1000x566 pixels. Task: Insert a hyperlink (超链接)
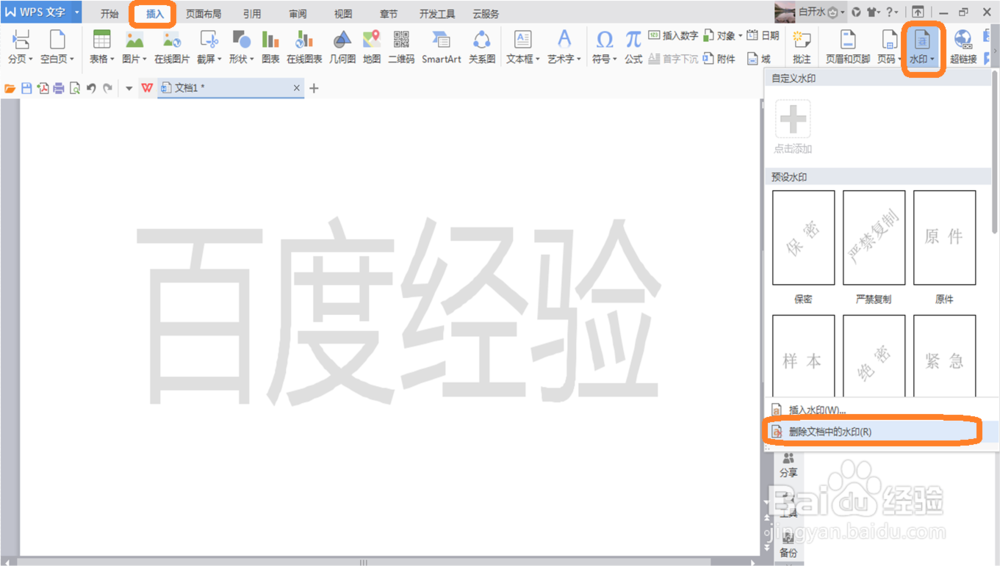tap(963, 47)
